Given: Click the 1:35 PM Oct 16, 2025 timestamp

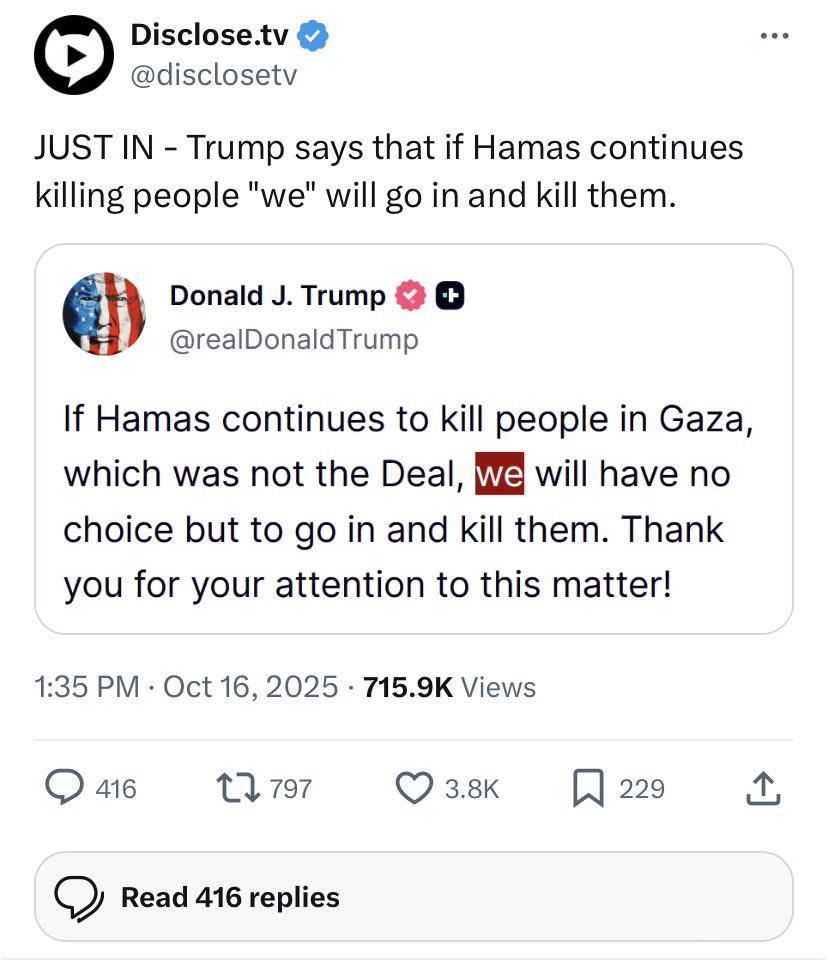Looking at the screenshot, I should pyautogui.click(x=186, y=687).
